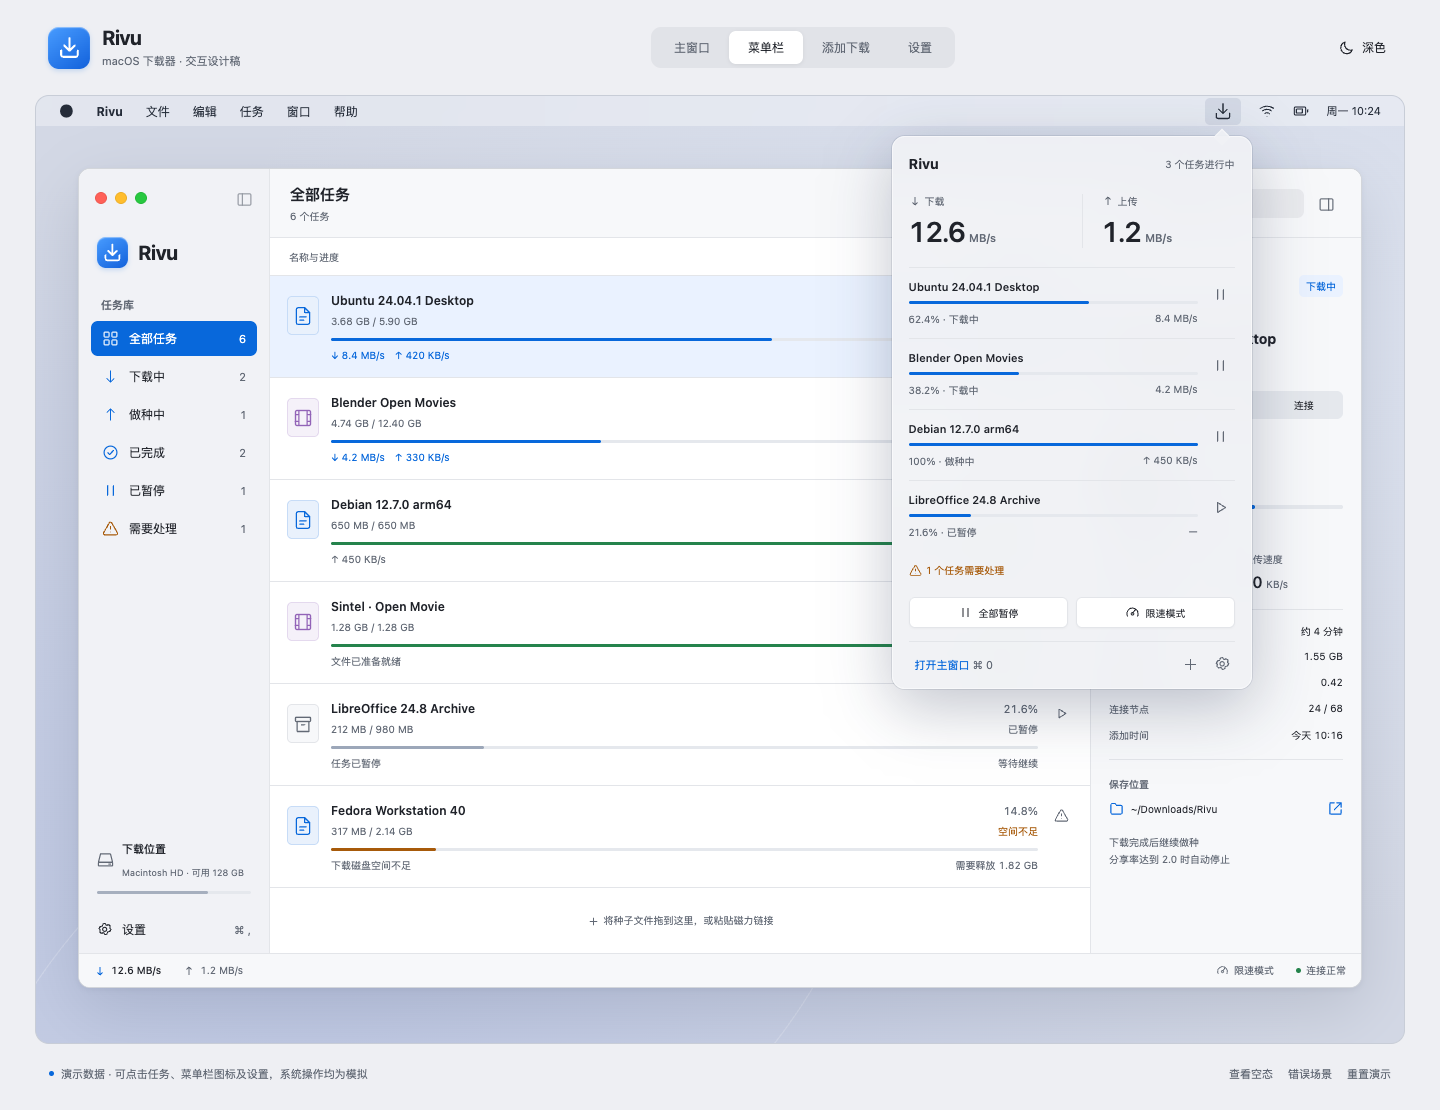Click 查看空态 in the footer
Viewport: 1440px width, 1110px height.
pyautogui.click(x=1251, y=1074)
